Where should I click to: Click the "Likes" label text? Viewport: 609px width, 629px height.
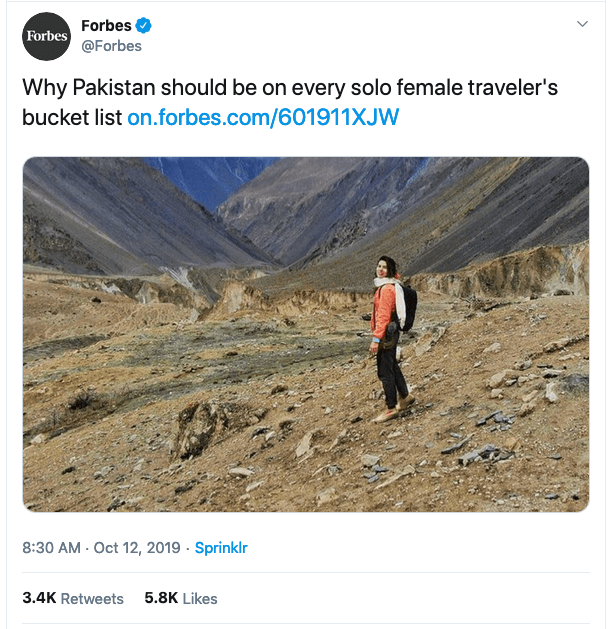point(200,598)
